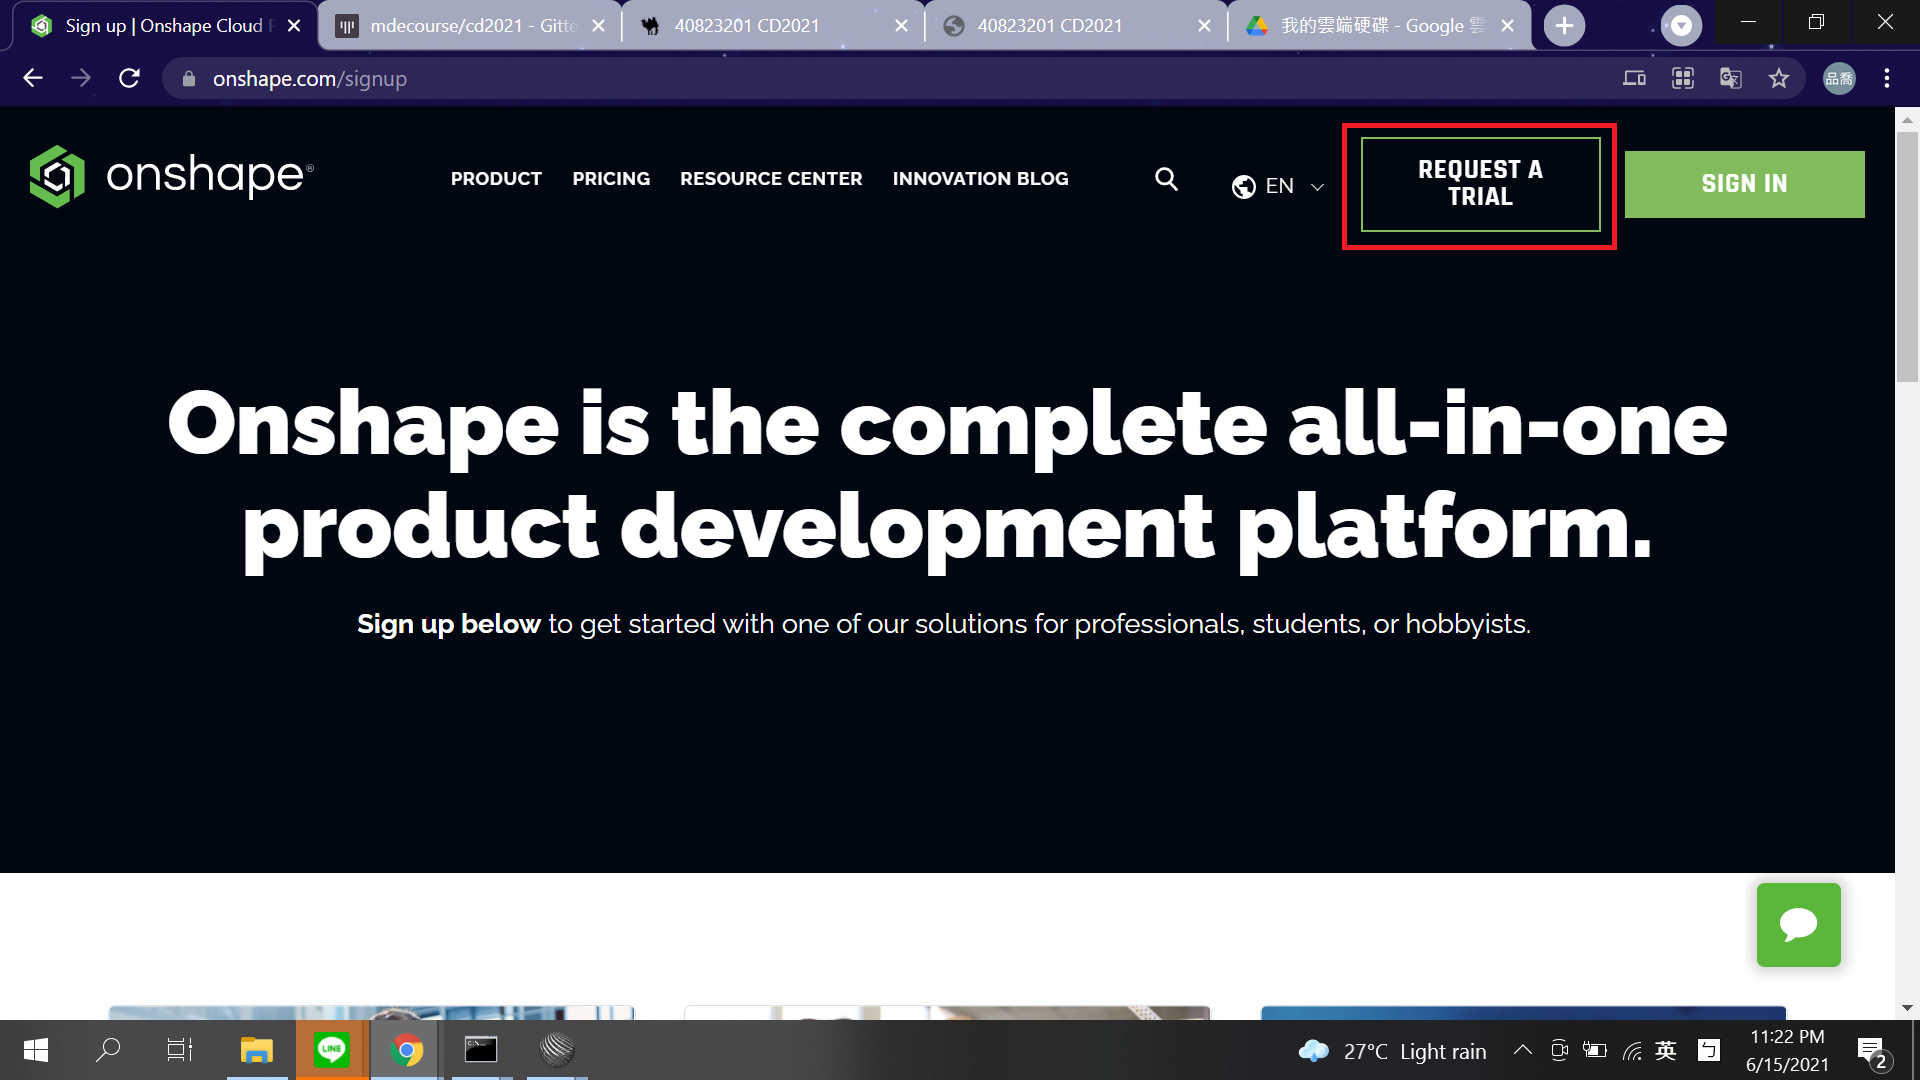Click the weather 27°C Light rain widget
The image size is (1920, 1080).
pos(1392,1051)
